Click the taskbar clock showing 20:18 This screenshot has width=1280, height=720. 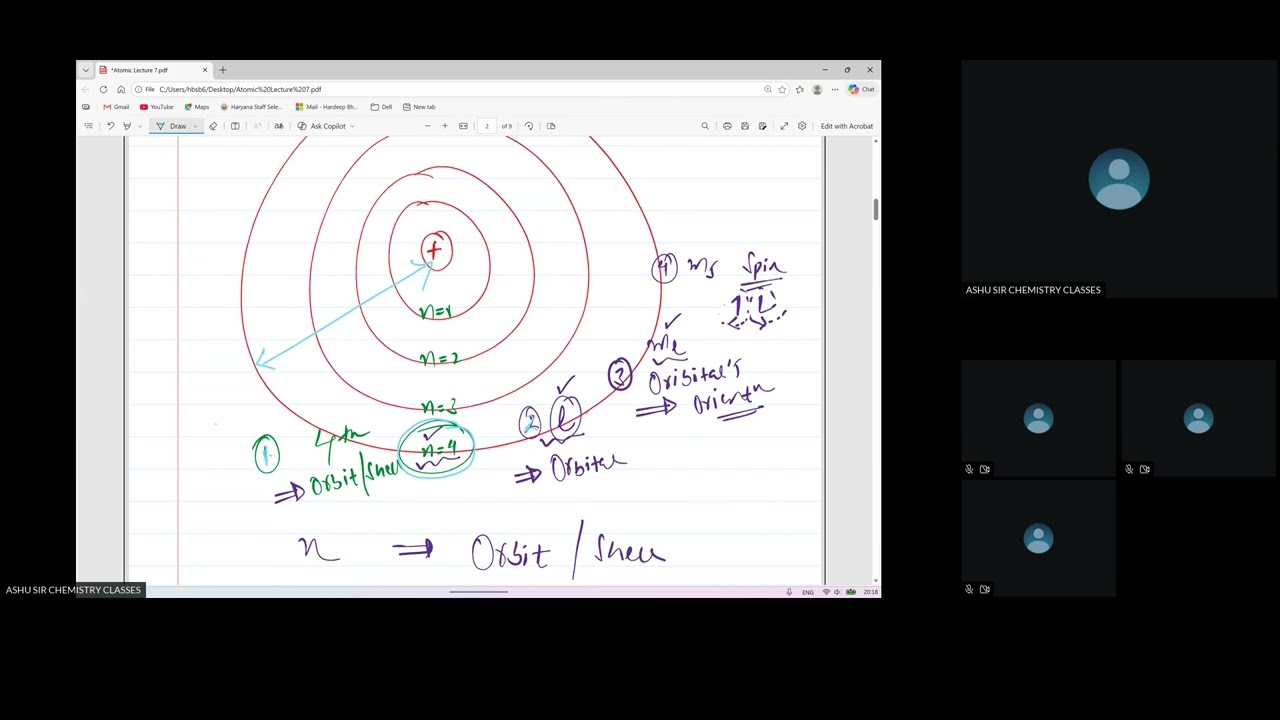[x=871, y=592]
